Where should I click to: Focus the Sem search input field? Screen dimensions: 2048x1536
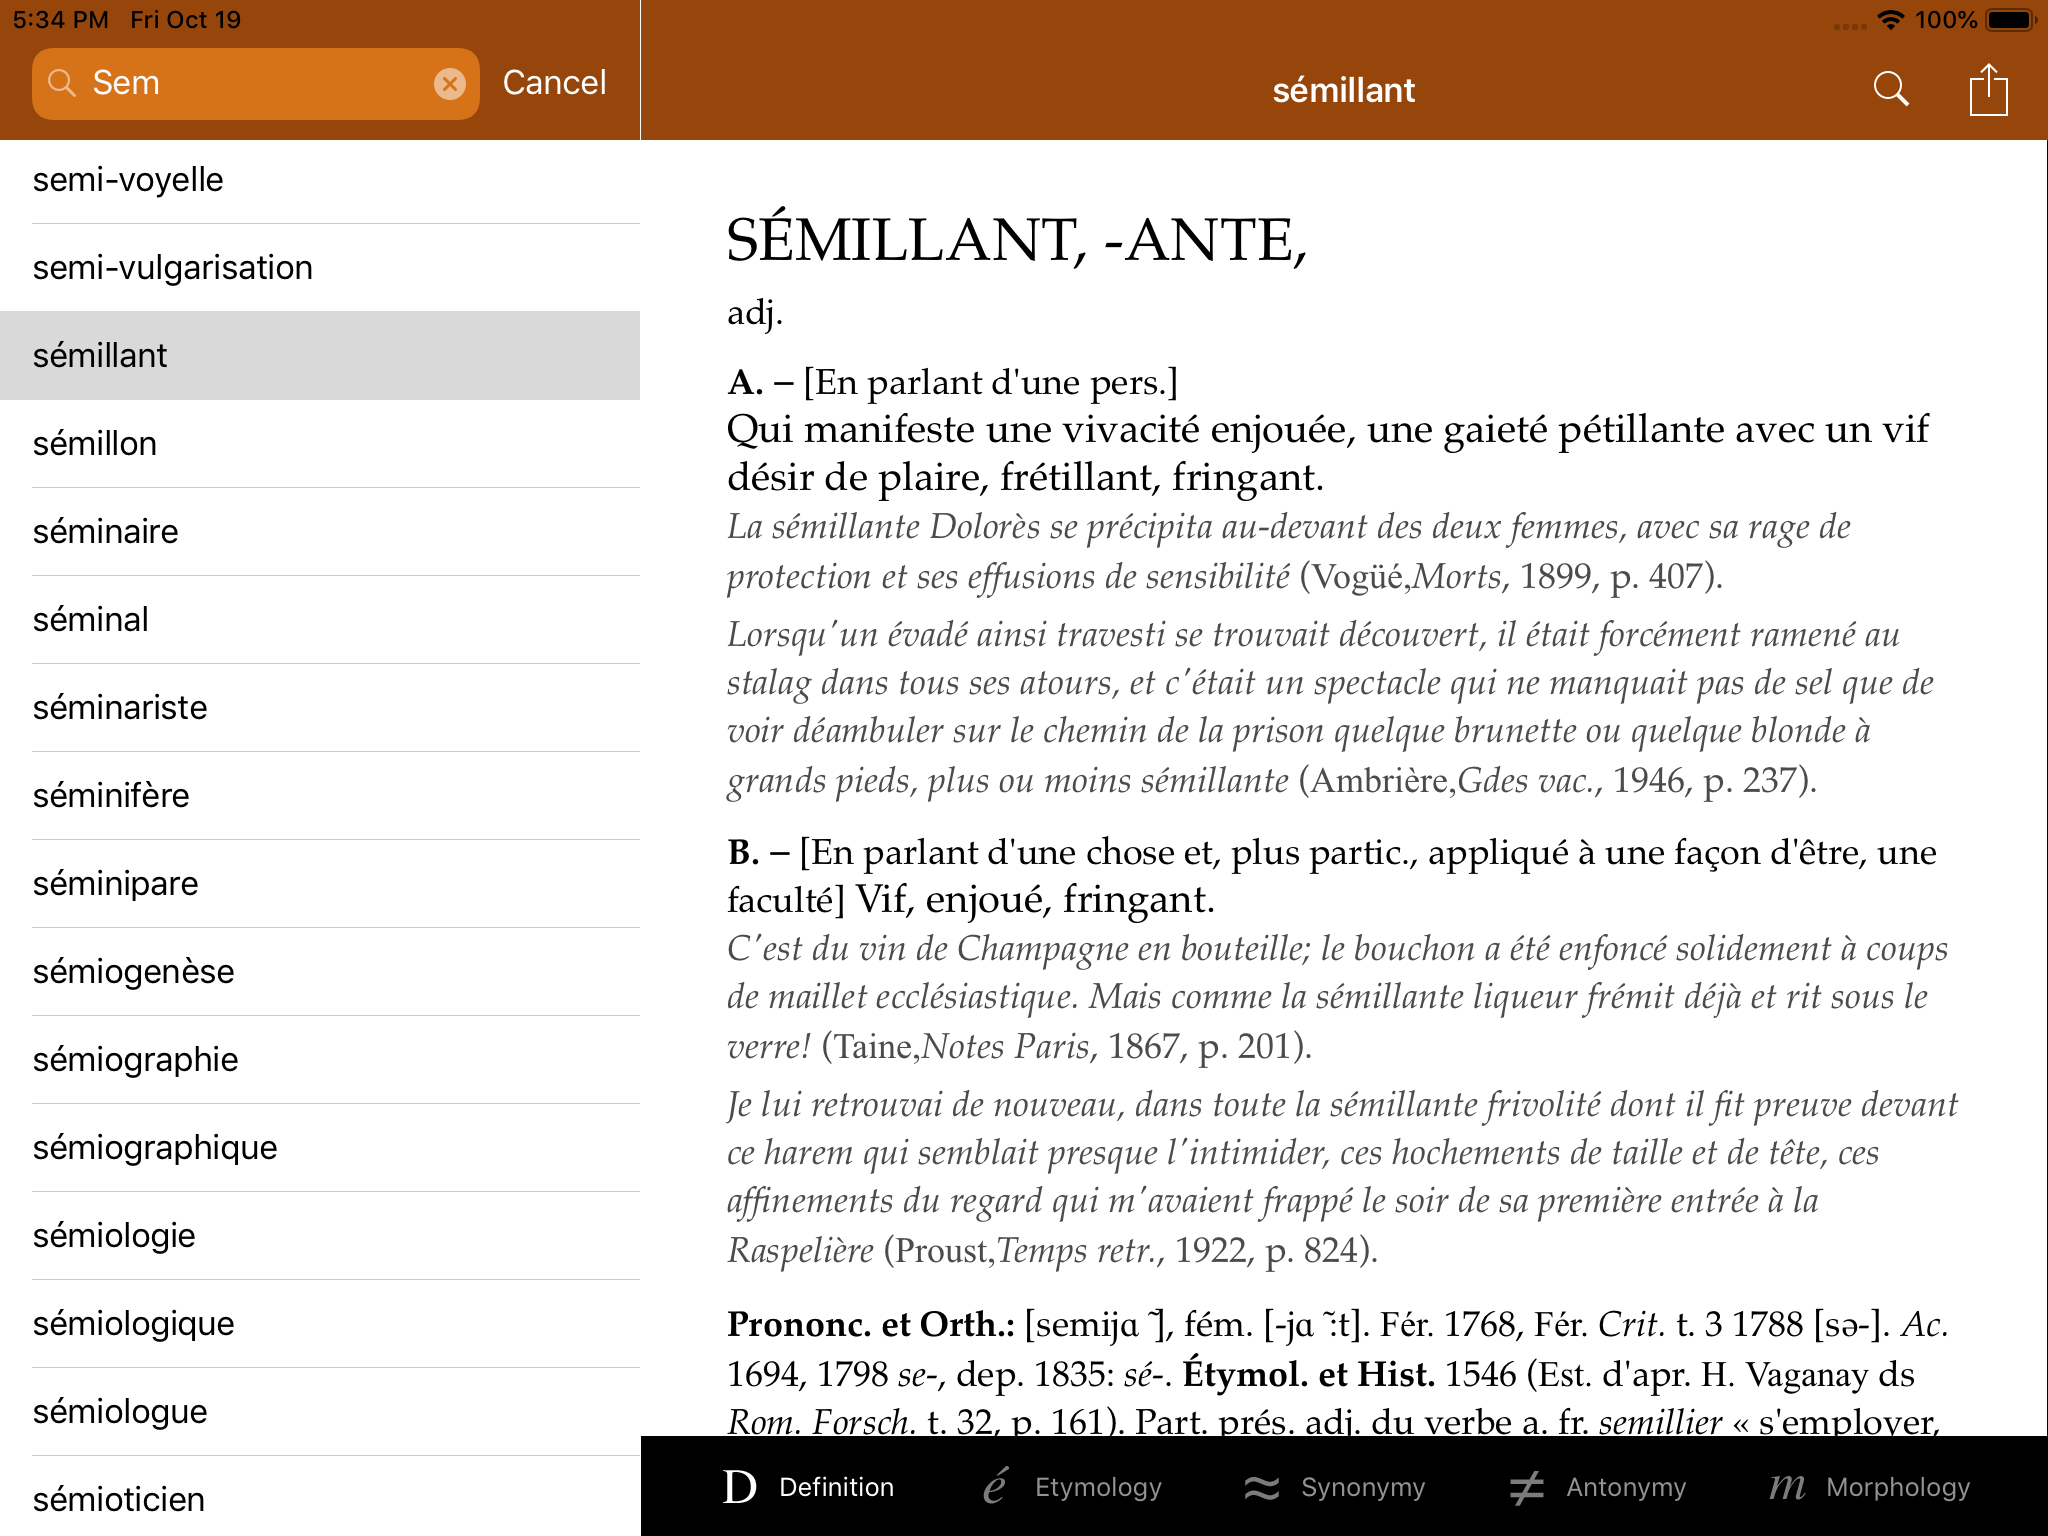pyautogui.click(x=250, y=84)
